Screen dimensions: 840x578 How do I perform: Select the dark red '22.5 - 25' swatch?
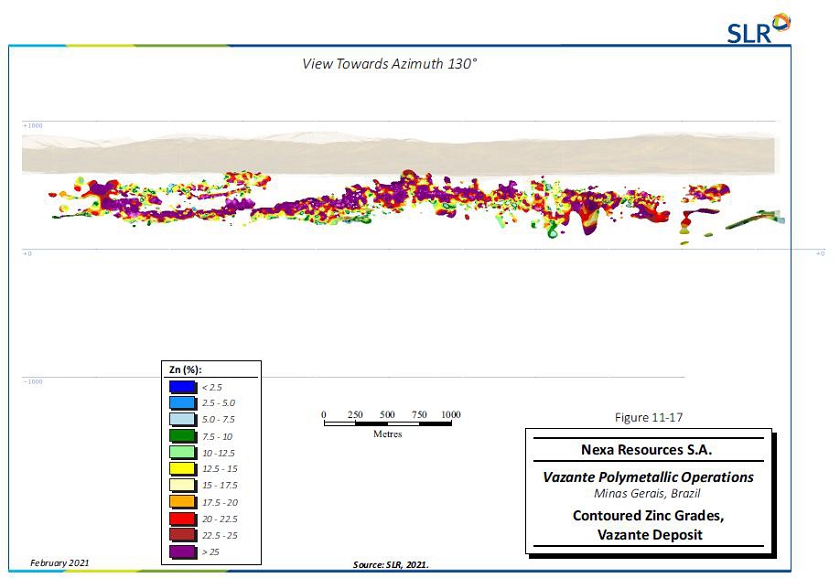[182, 535]
